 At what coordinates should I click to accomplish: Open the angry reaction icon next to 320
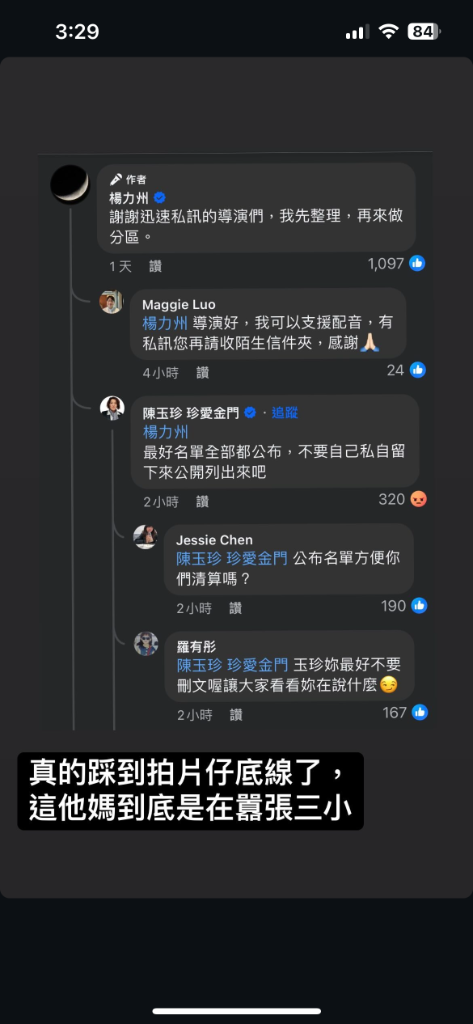[x=418, y=500]
